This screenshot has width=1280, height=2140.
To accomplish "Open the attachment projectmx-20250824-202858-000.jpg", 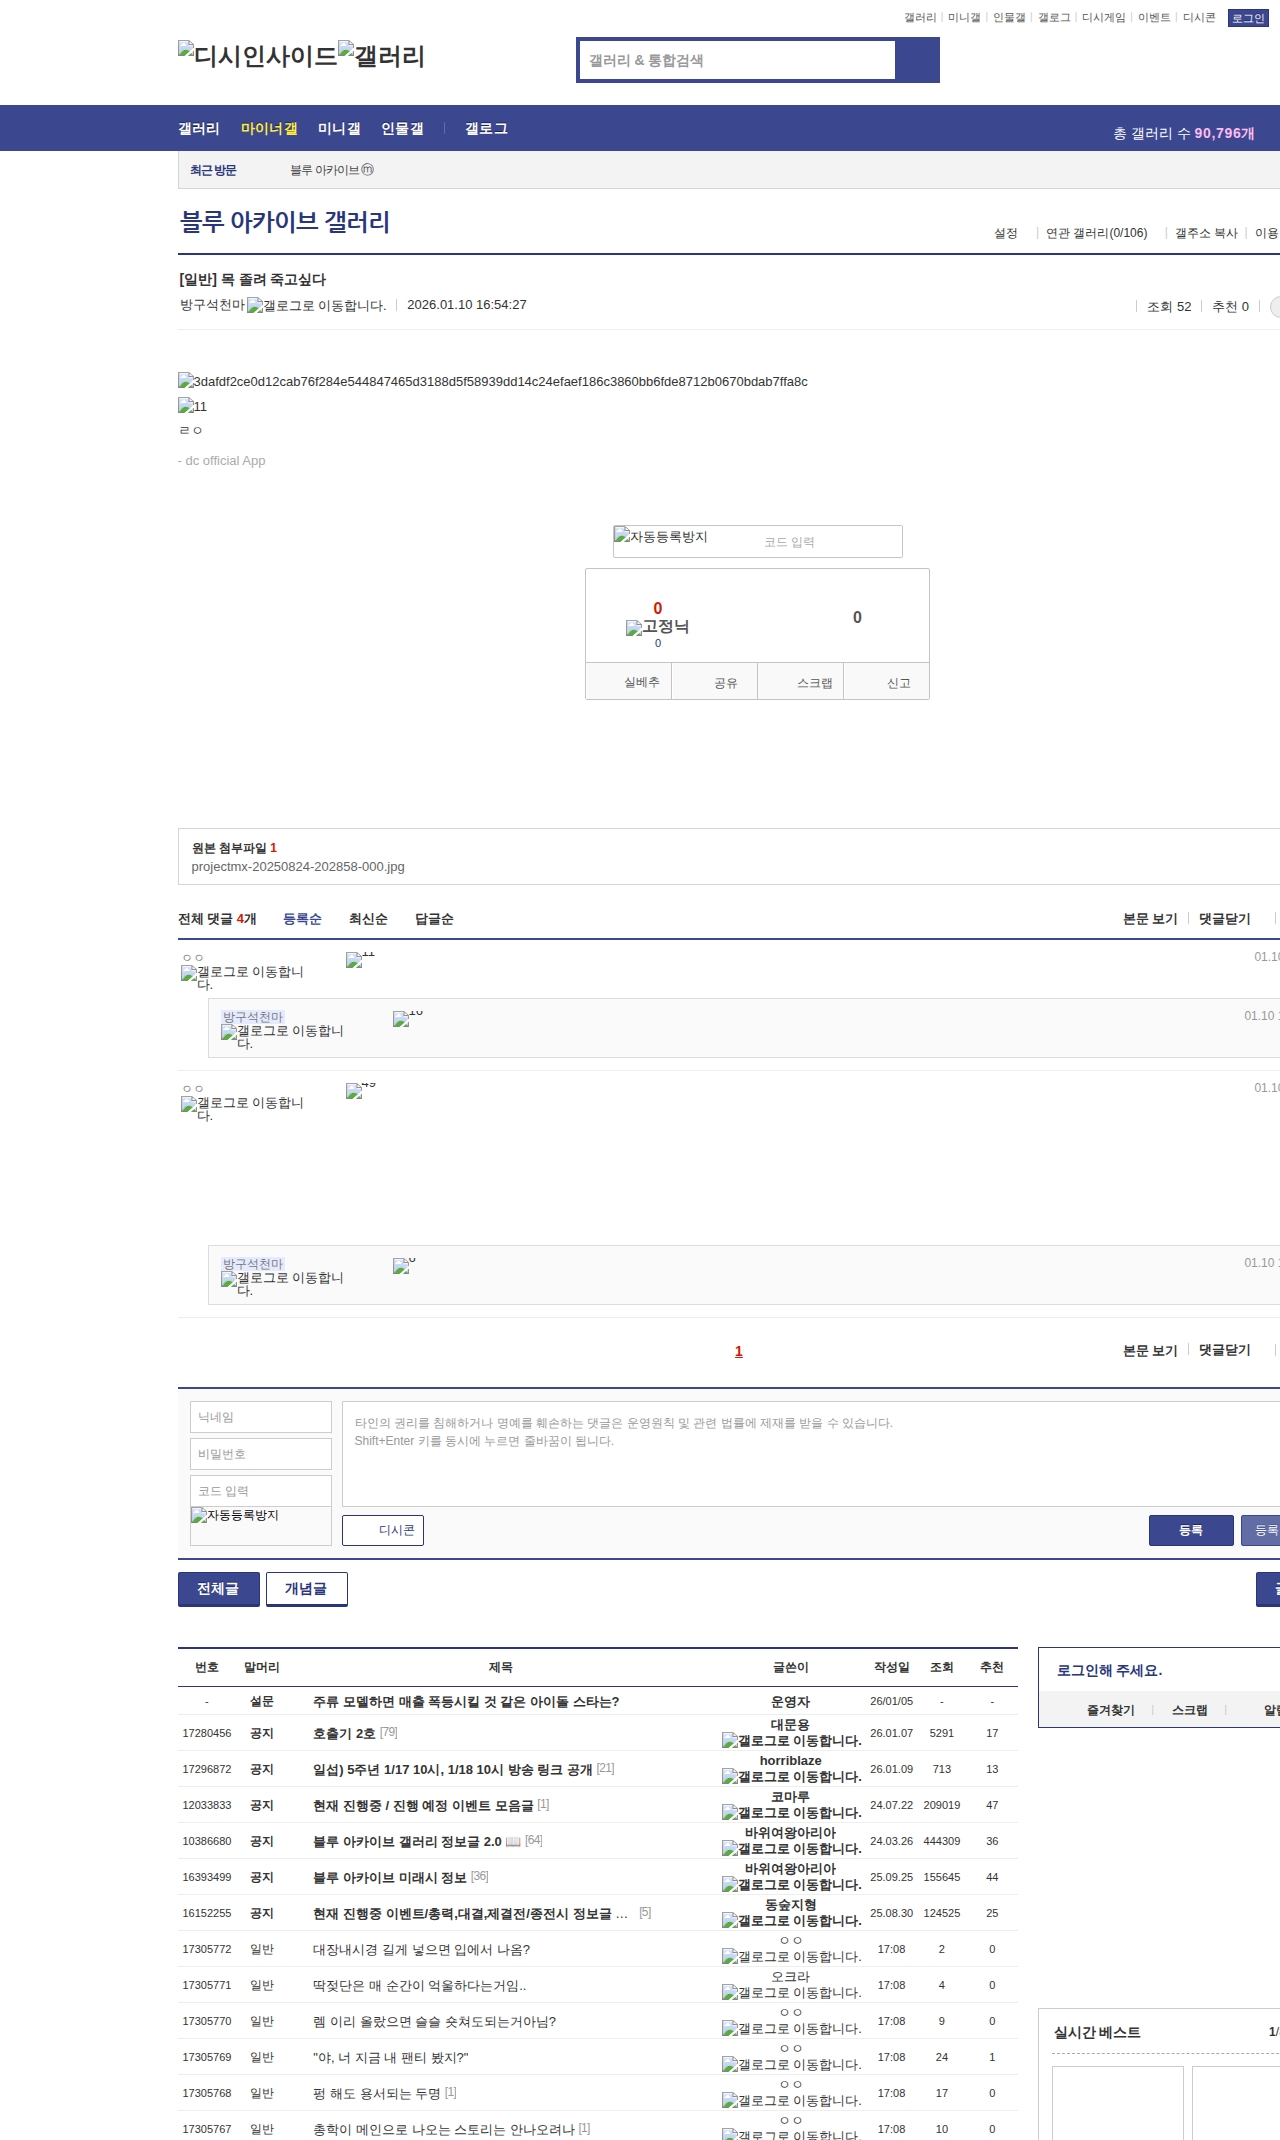I will coord(298,867).
